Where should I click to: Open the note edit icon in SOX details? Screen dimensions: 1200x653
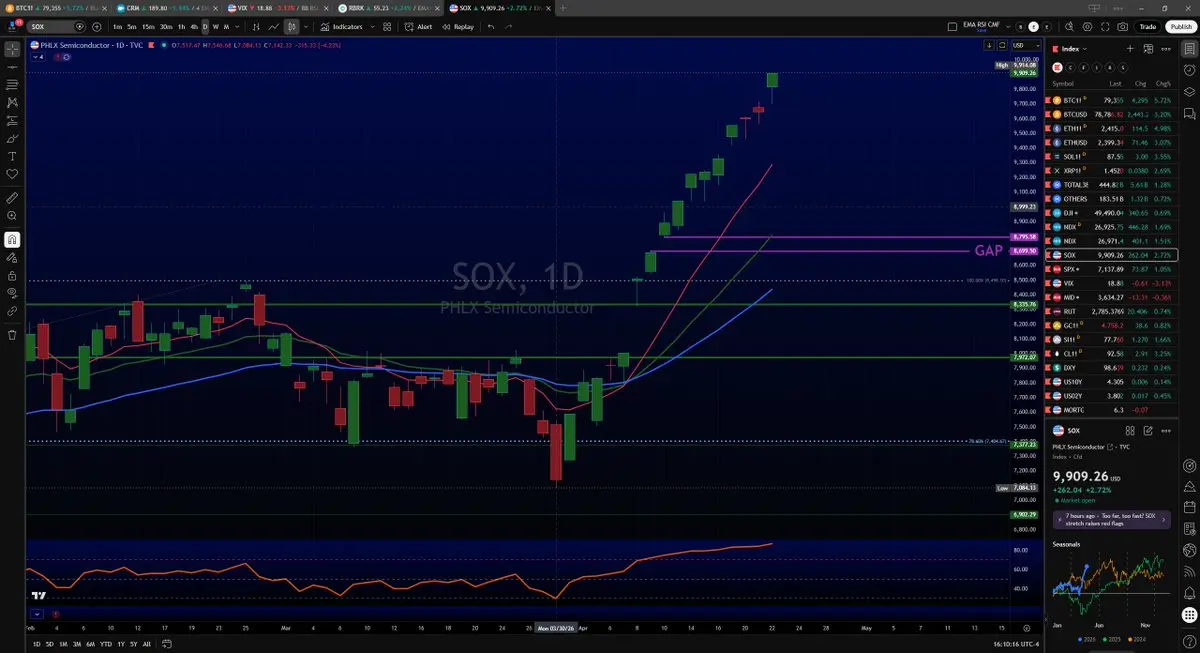[x=1148, y=430]
